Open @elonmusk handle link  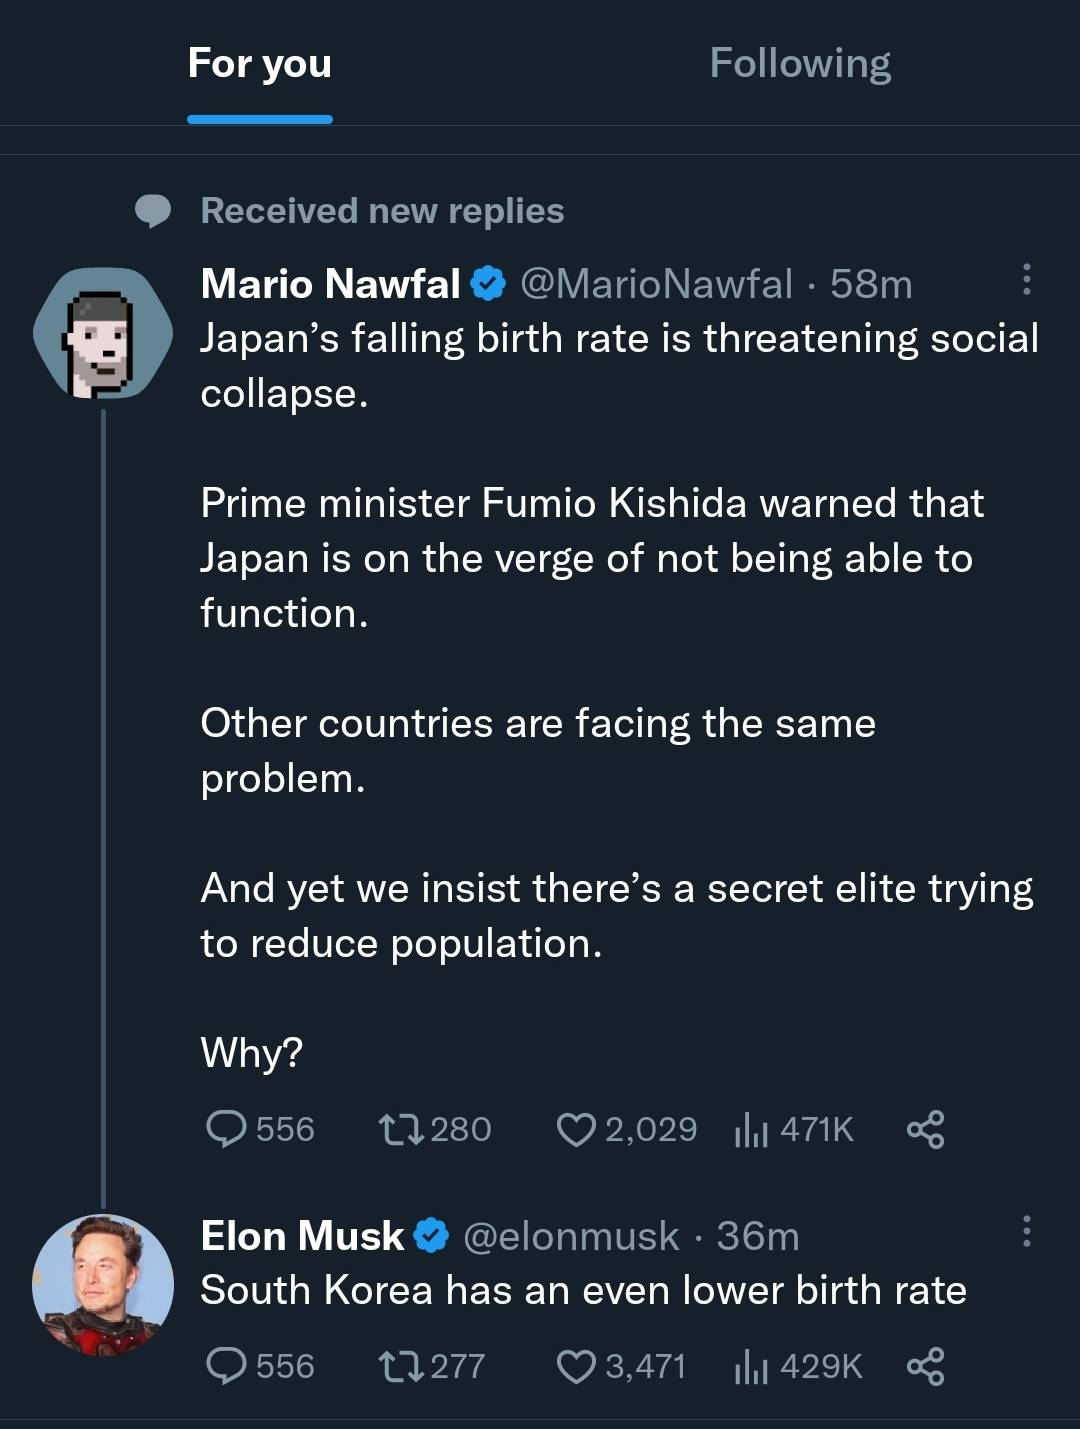pyautogui.click(x=571, y=1237)
